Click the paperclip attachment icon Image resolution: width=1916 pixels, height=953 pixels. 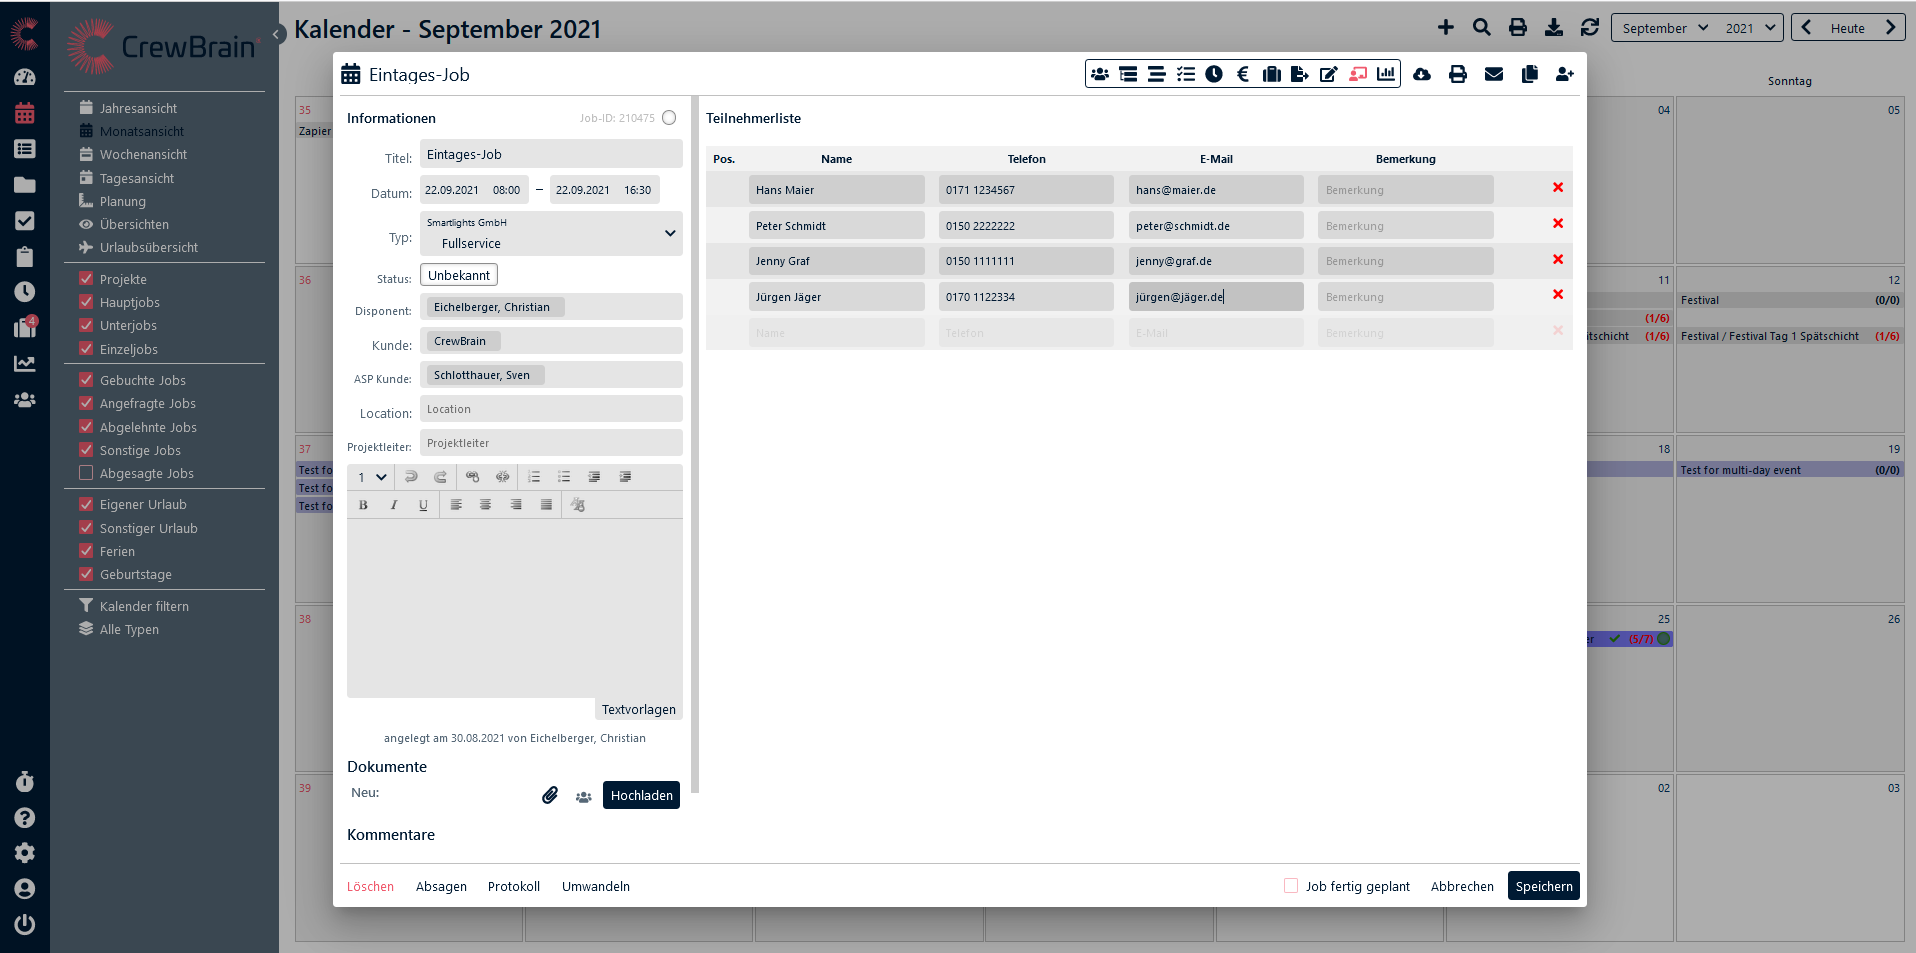550,795
